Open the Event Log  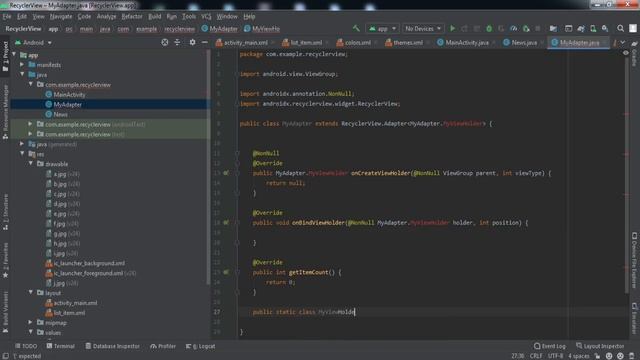tap(549, 346)
